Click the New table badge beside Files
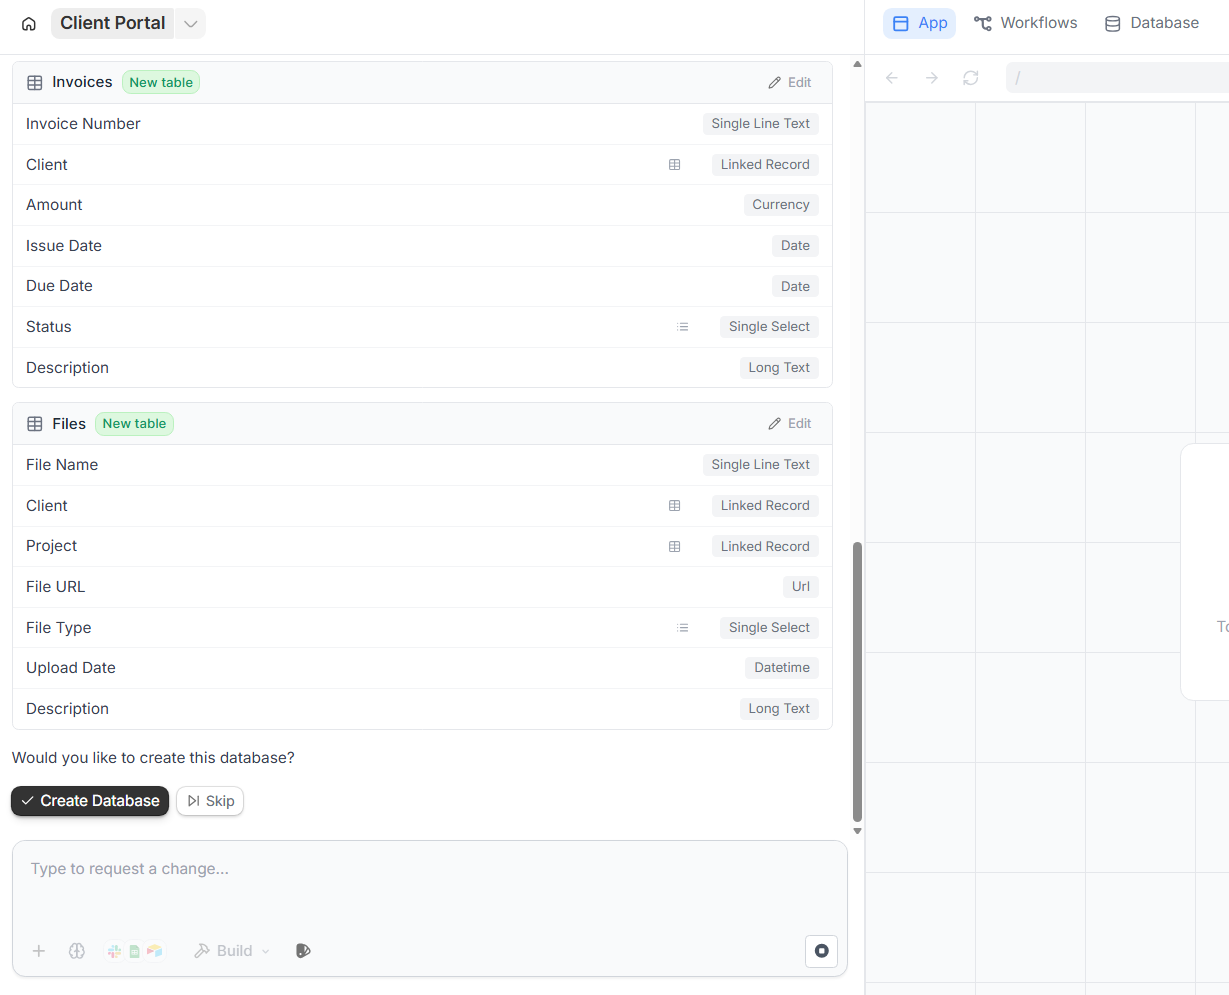The width and height of the screenshot is (1229, 995). click(x=134, y=424)
